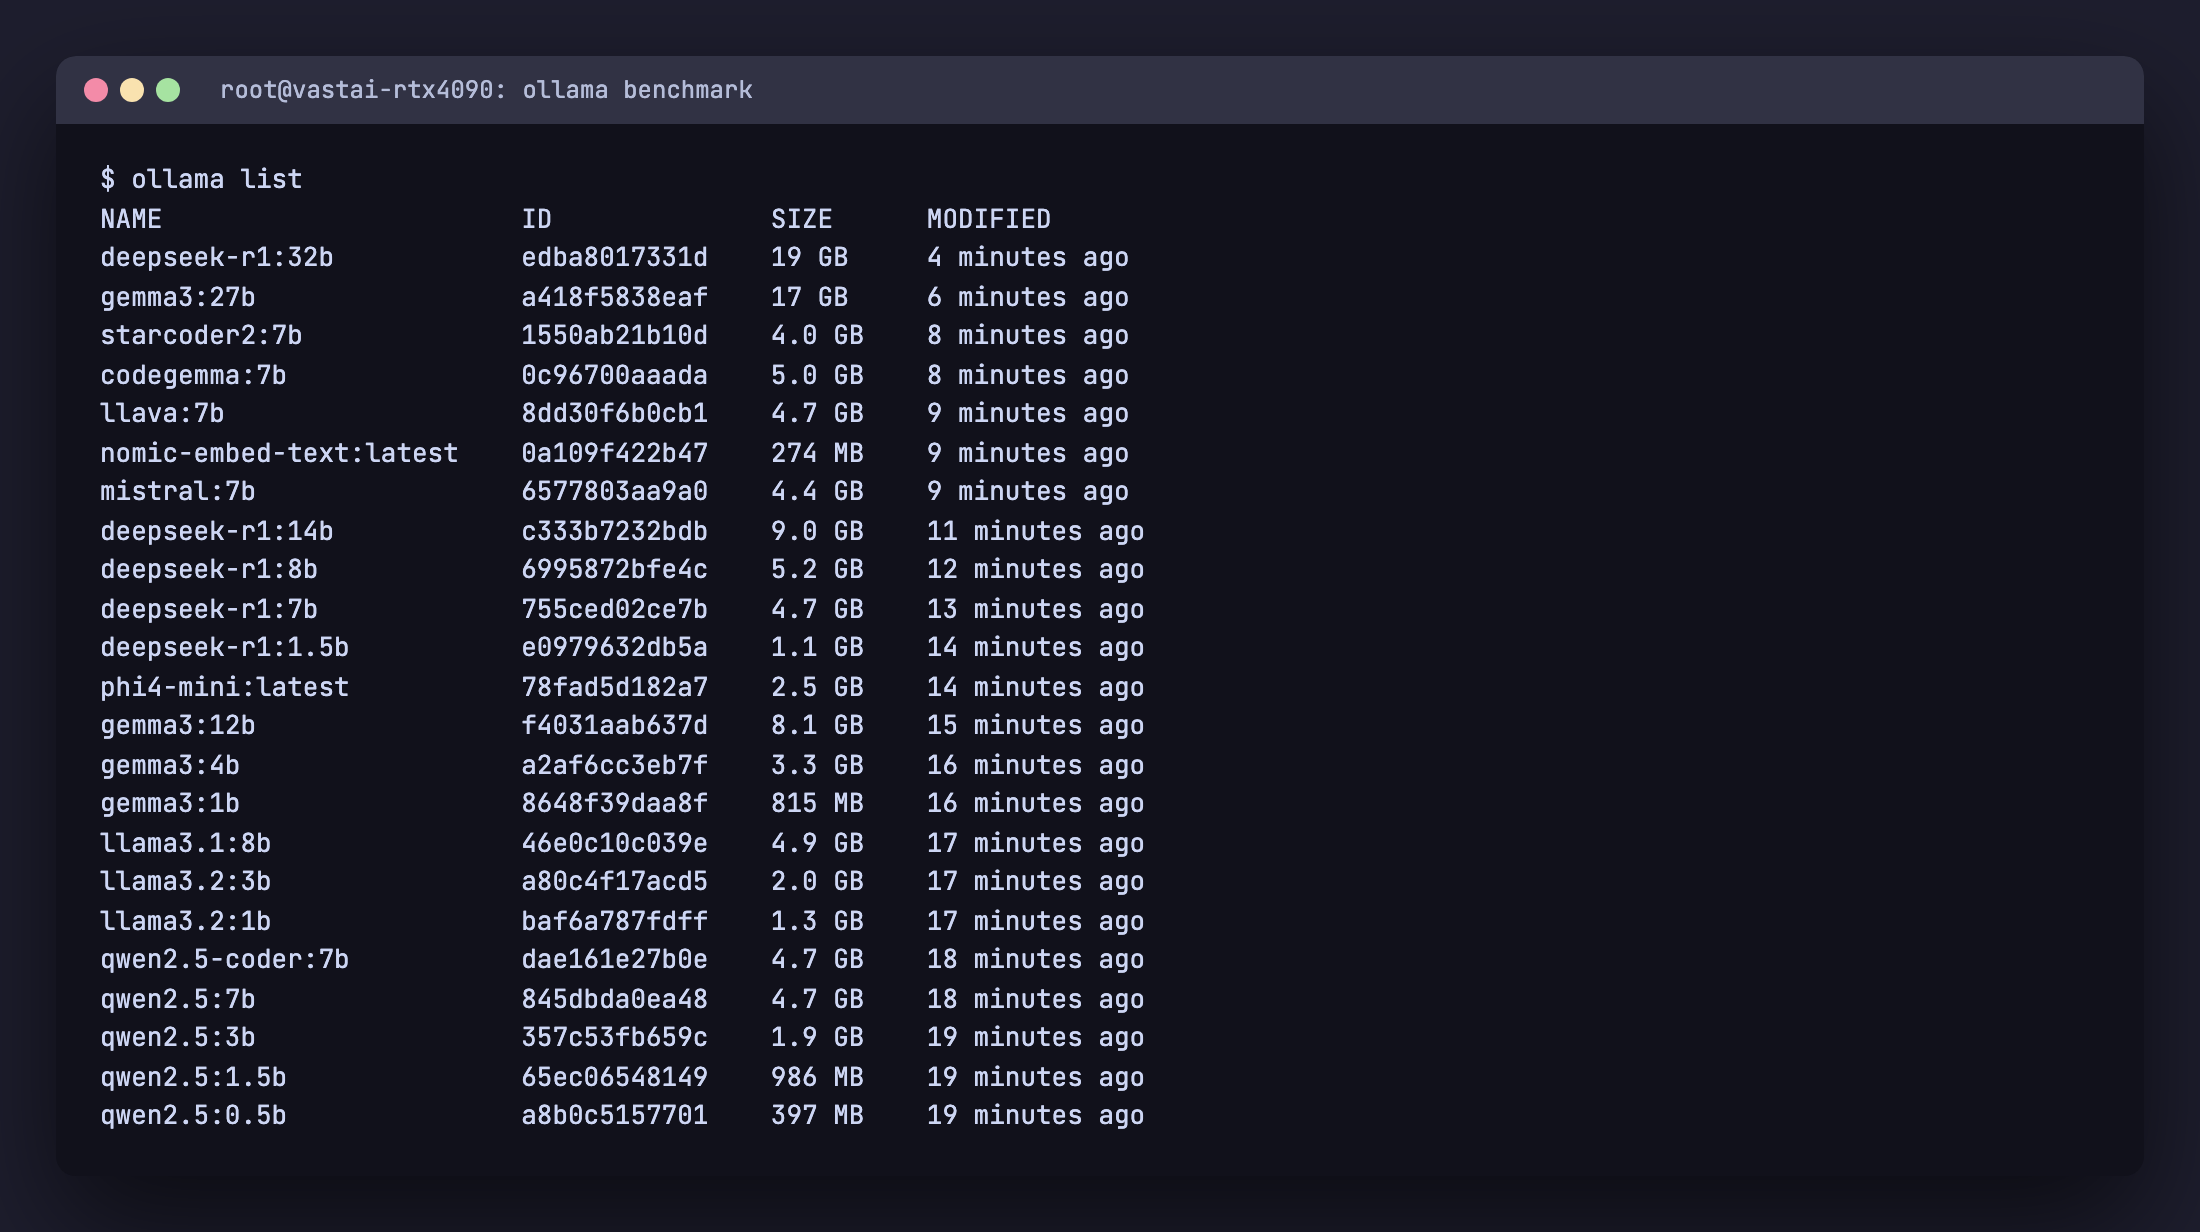Click the '986 MB' size value
This screenshot has width=2200, height=1232.
[x=818, y=1077]
